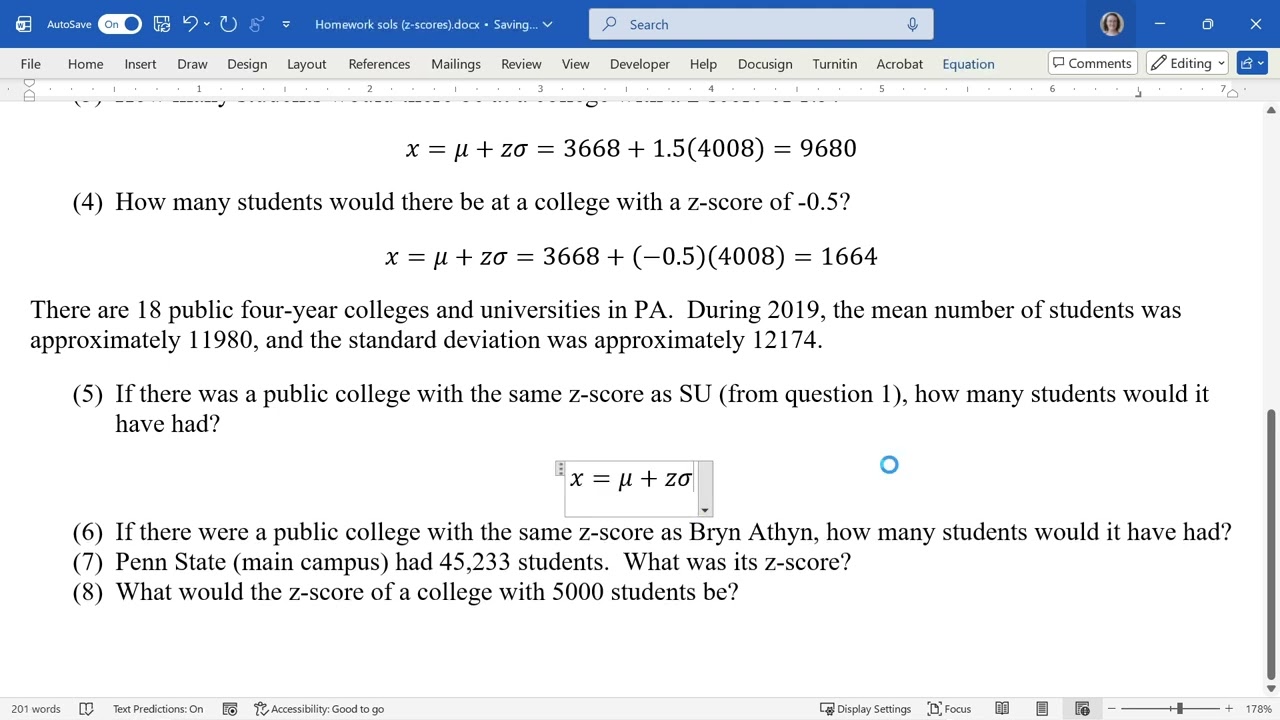Open the References ribbon tab
This screenshot has width=1280, height=720.
pyautogui.click(x=379, y=64)
